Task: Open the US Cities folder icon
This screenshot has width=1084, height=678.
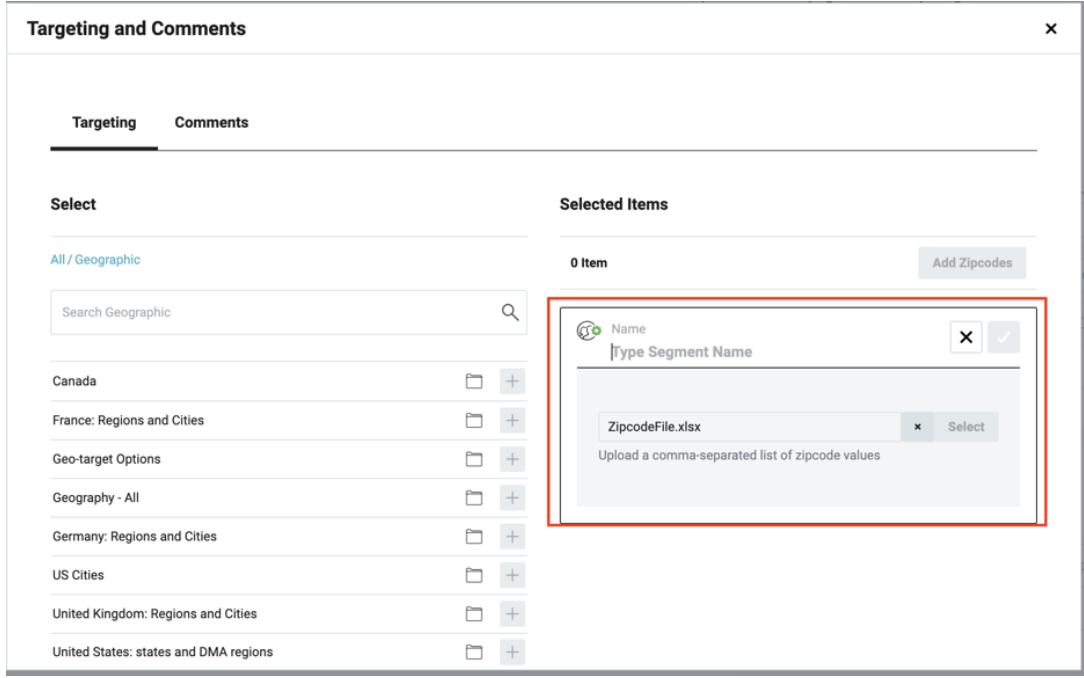Action: click(474, 575)
